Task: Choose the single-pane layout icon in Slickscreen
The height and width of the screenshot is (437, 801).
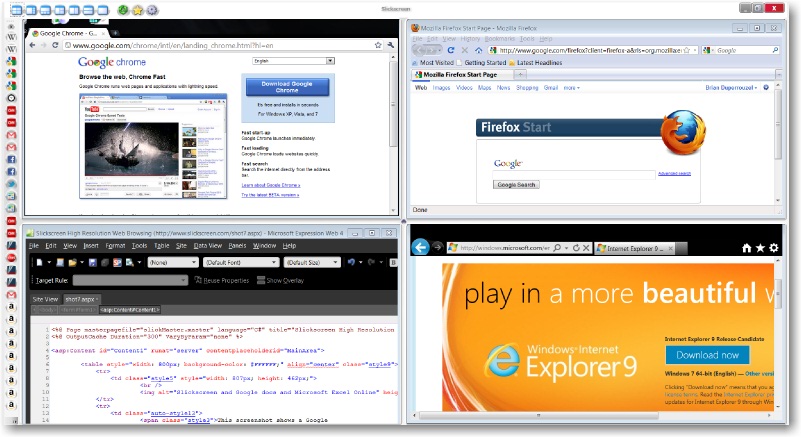Action: click(103, 10)
